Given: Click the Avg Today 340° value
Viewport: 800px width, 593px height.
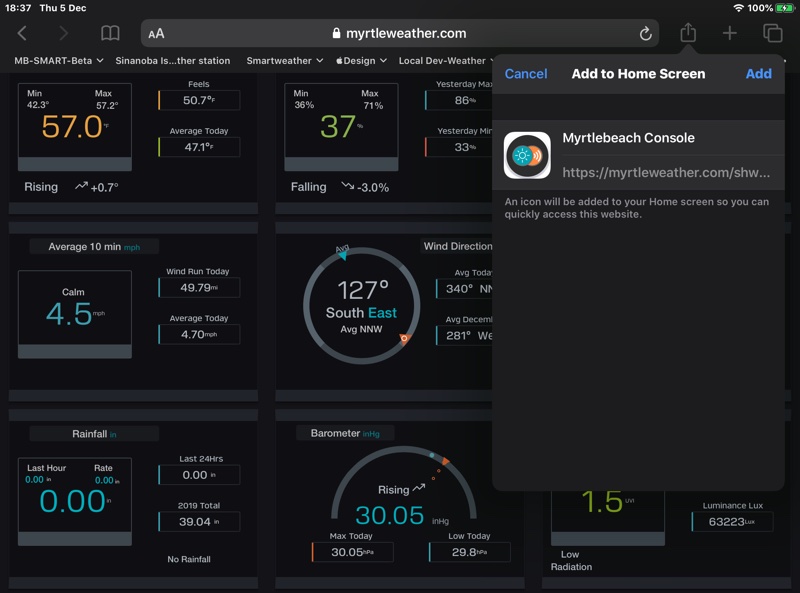Looking at the screenshot, I should tap(464, 288).
